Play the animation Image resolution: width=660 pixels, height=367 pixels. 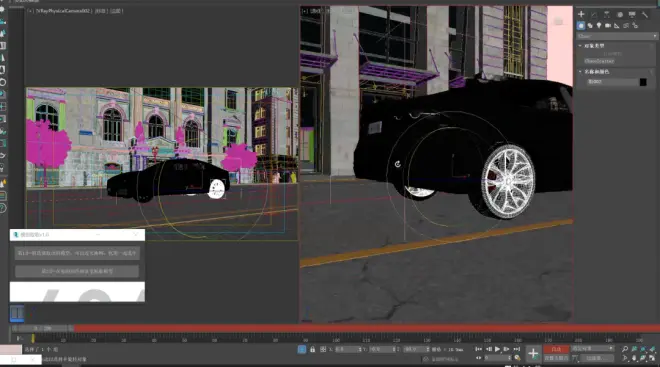coord(498,349)
